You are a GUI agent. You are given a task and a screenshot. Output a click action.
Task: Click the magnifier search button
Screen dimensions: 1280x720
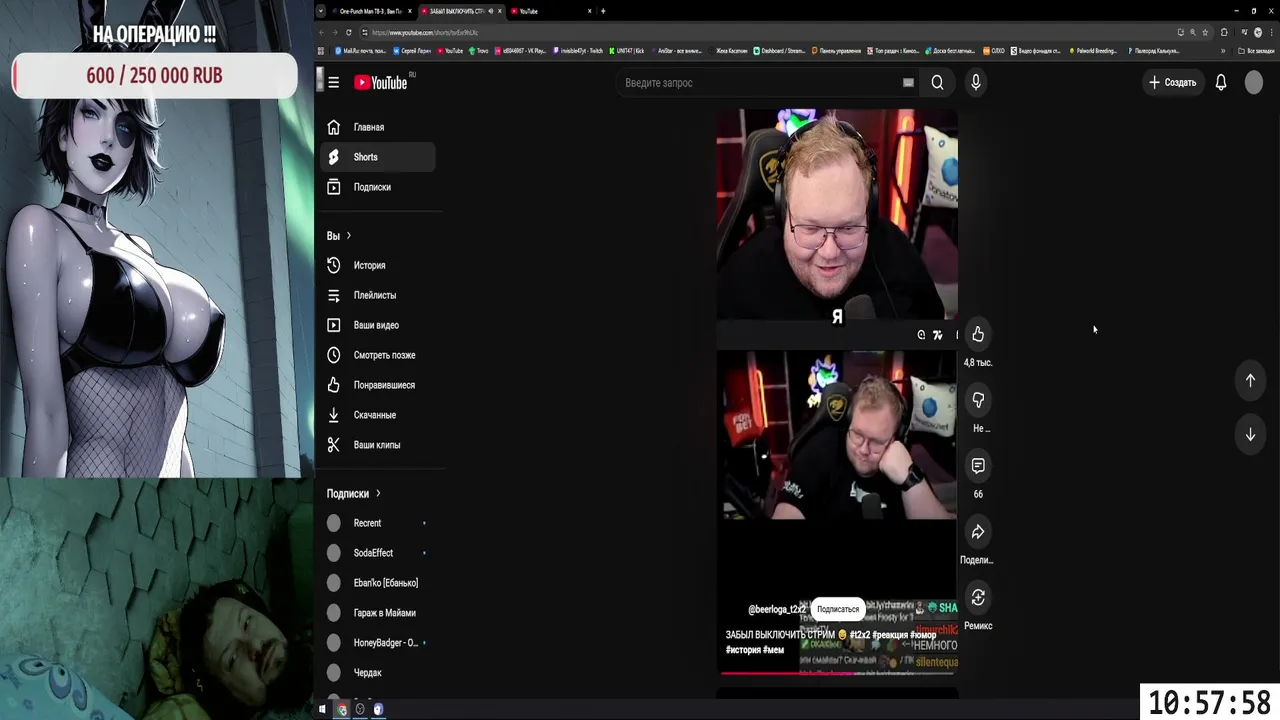937,83
